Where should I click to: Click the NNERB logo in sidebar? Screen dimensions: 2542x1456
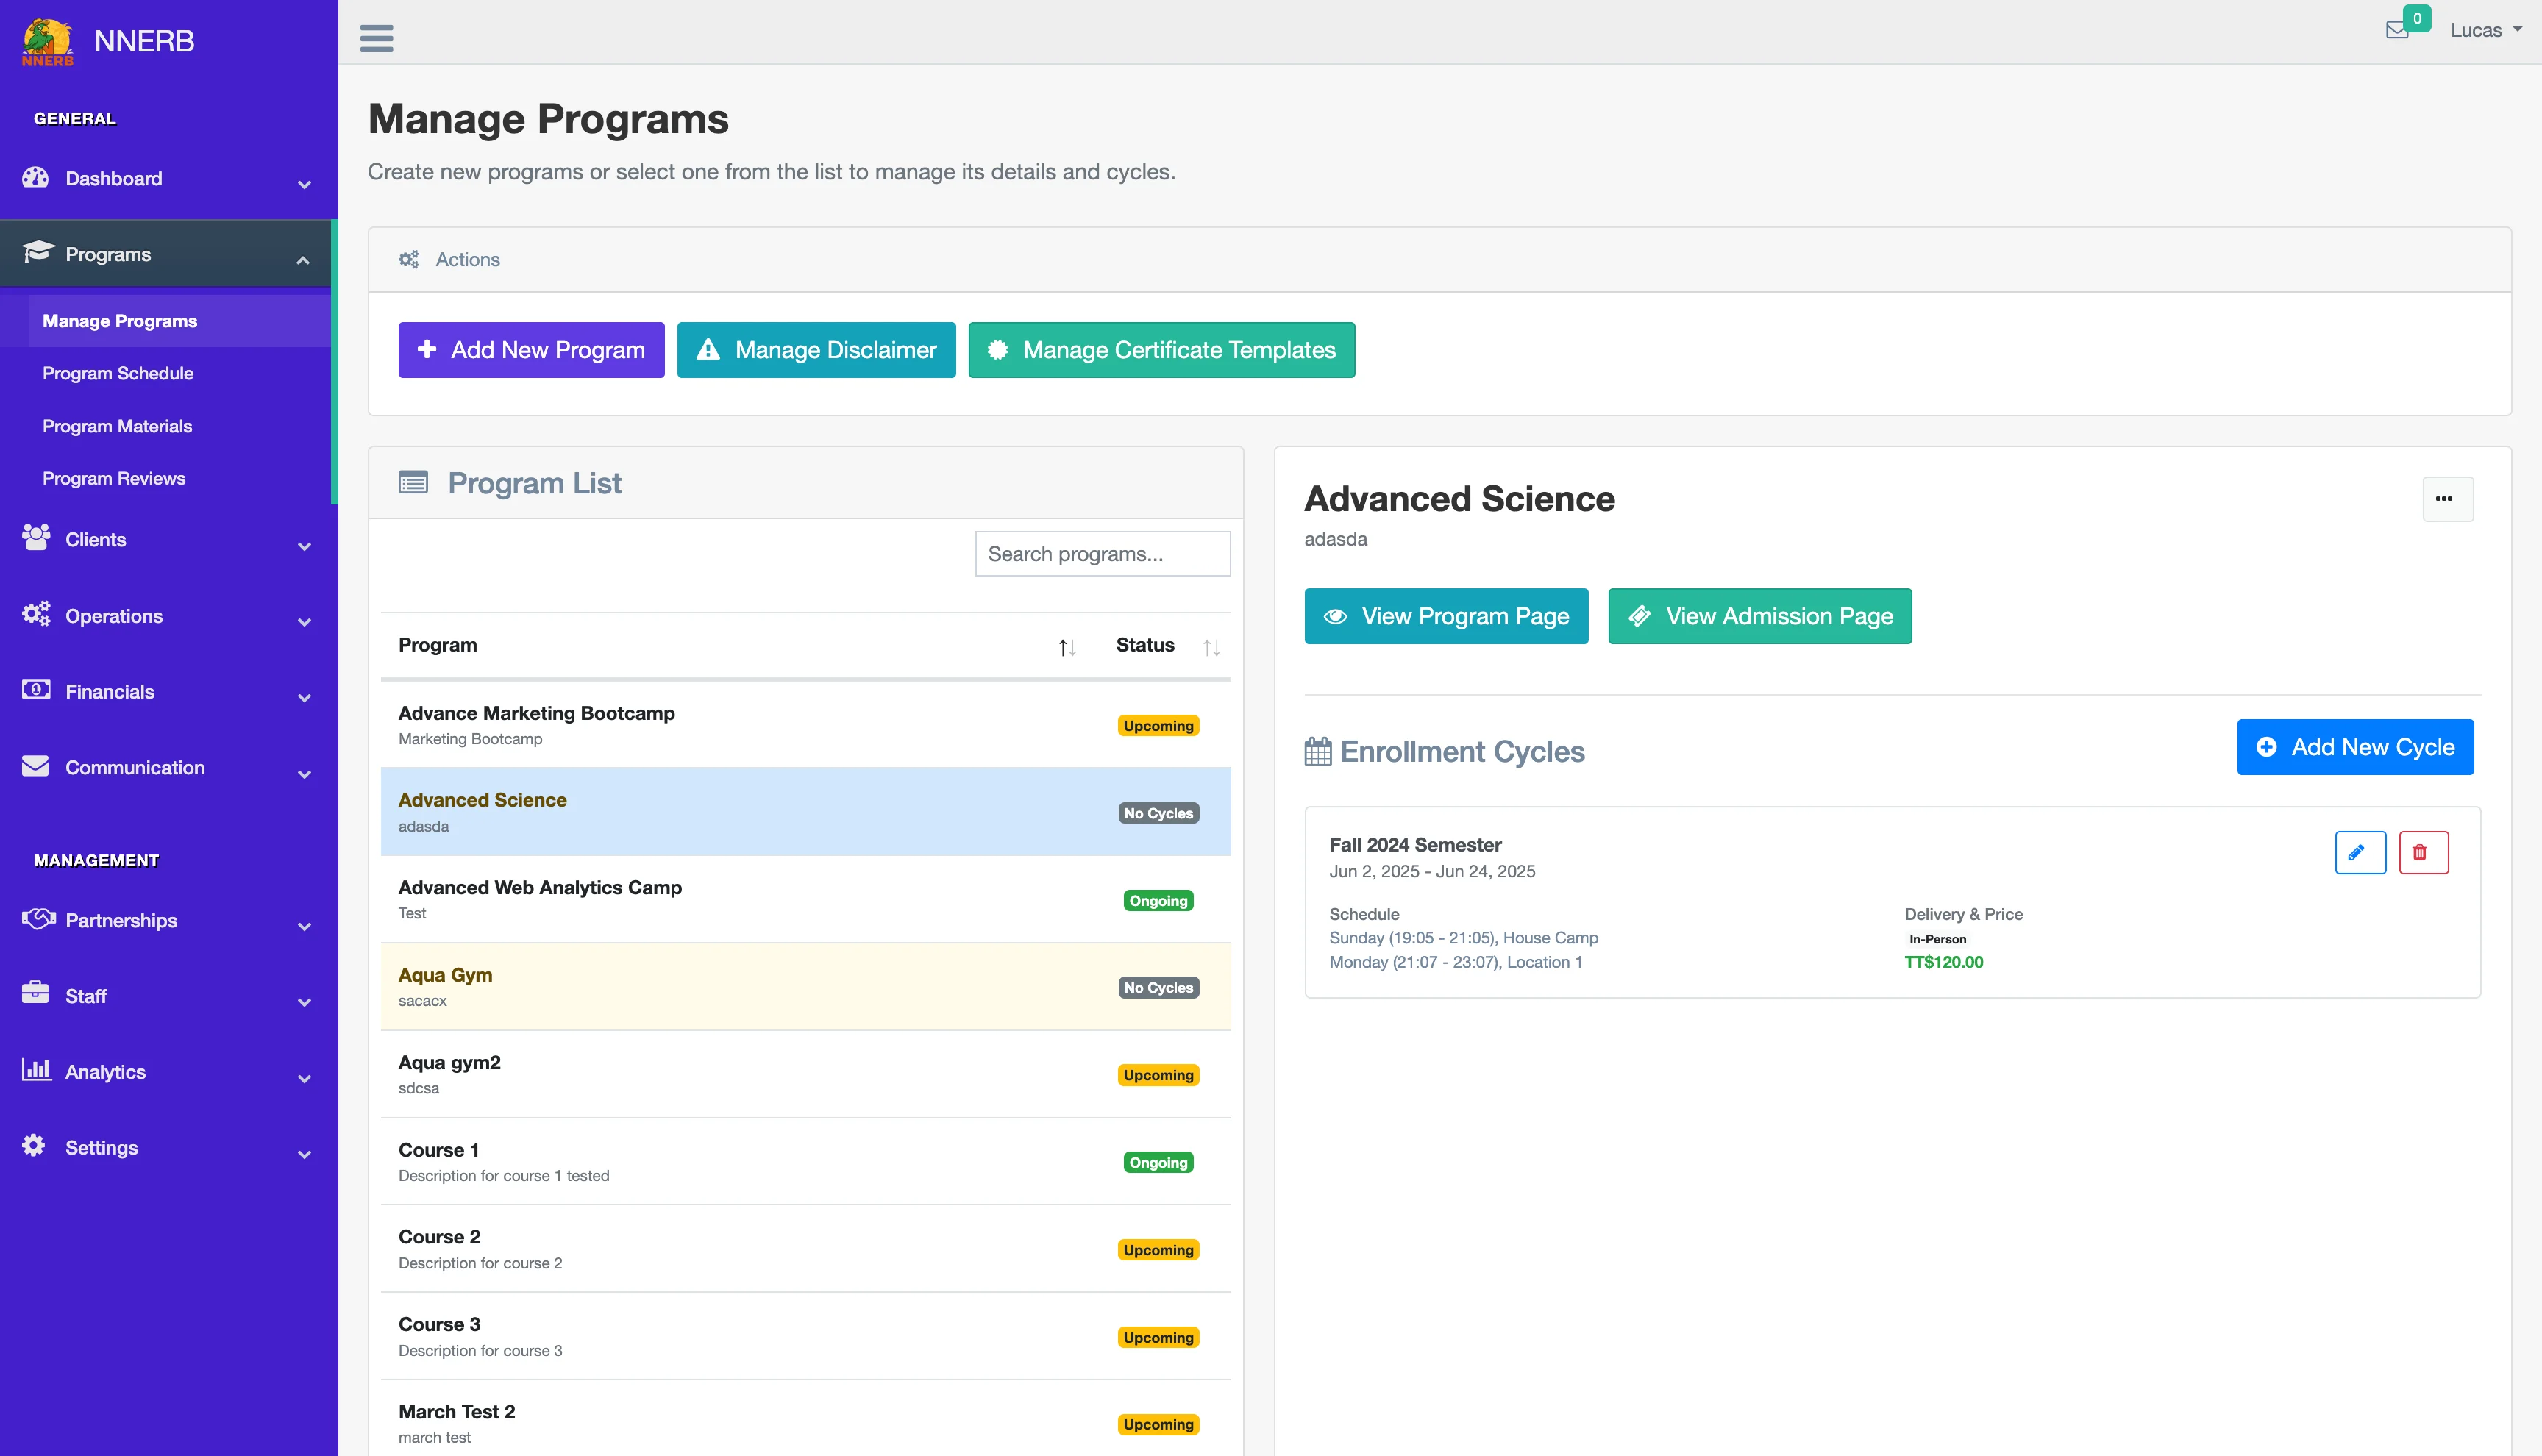[48, 42]
